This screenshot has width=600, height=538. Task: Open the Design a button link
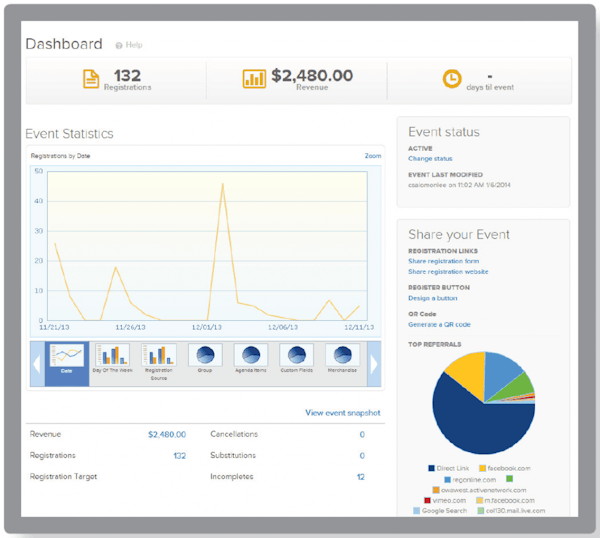tap(432, 298)
